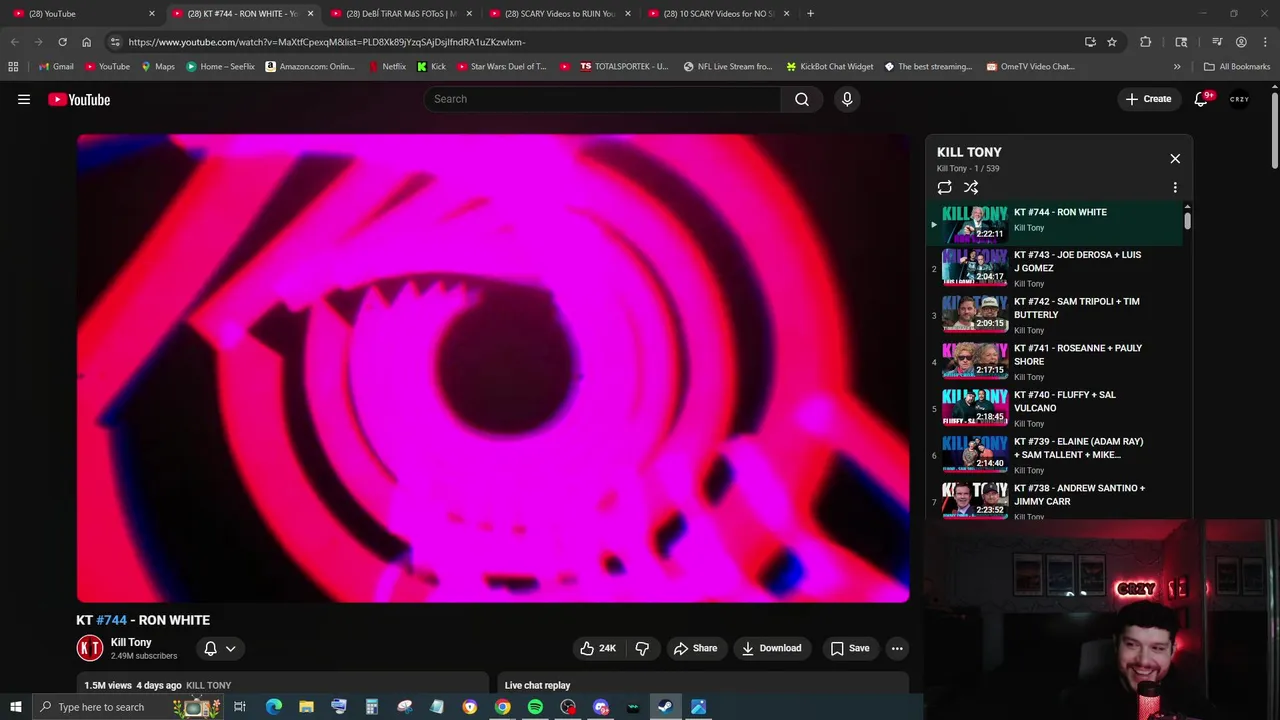Select KT #739 - Elaine (Adam Ray) video

[x=1054, y=455]
